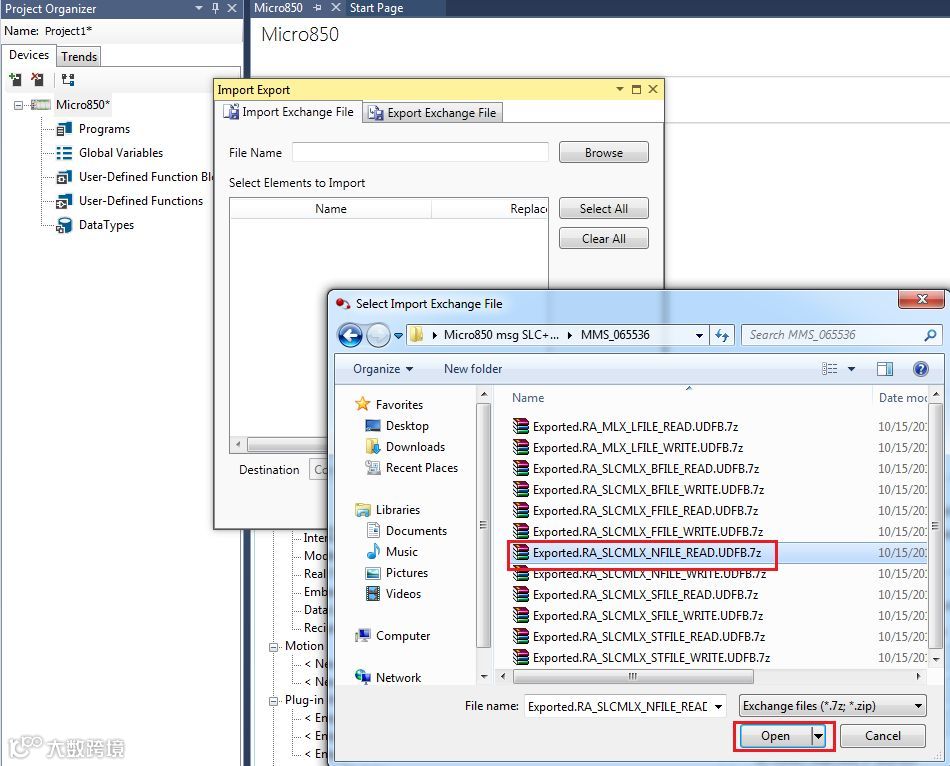The image size is (950, 766).
Task: Select Desktop in navigation pane
Action: coord(407,425)
